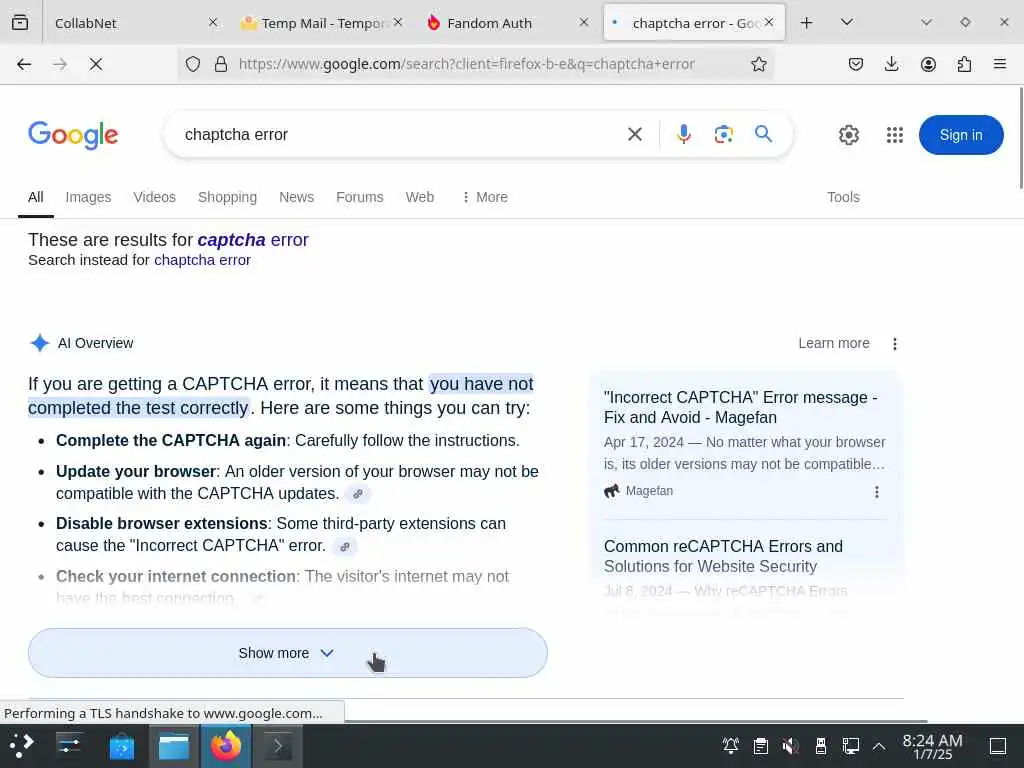Open the Google apps grid
This screenshot has height=768, width=1024.
coord(895,135)
